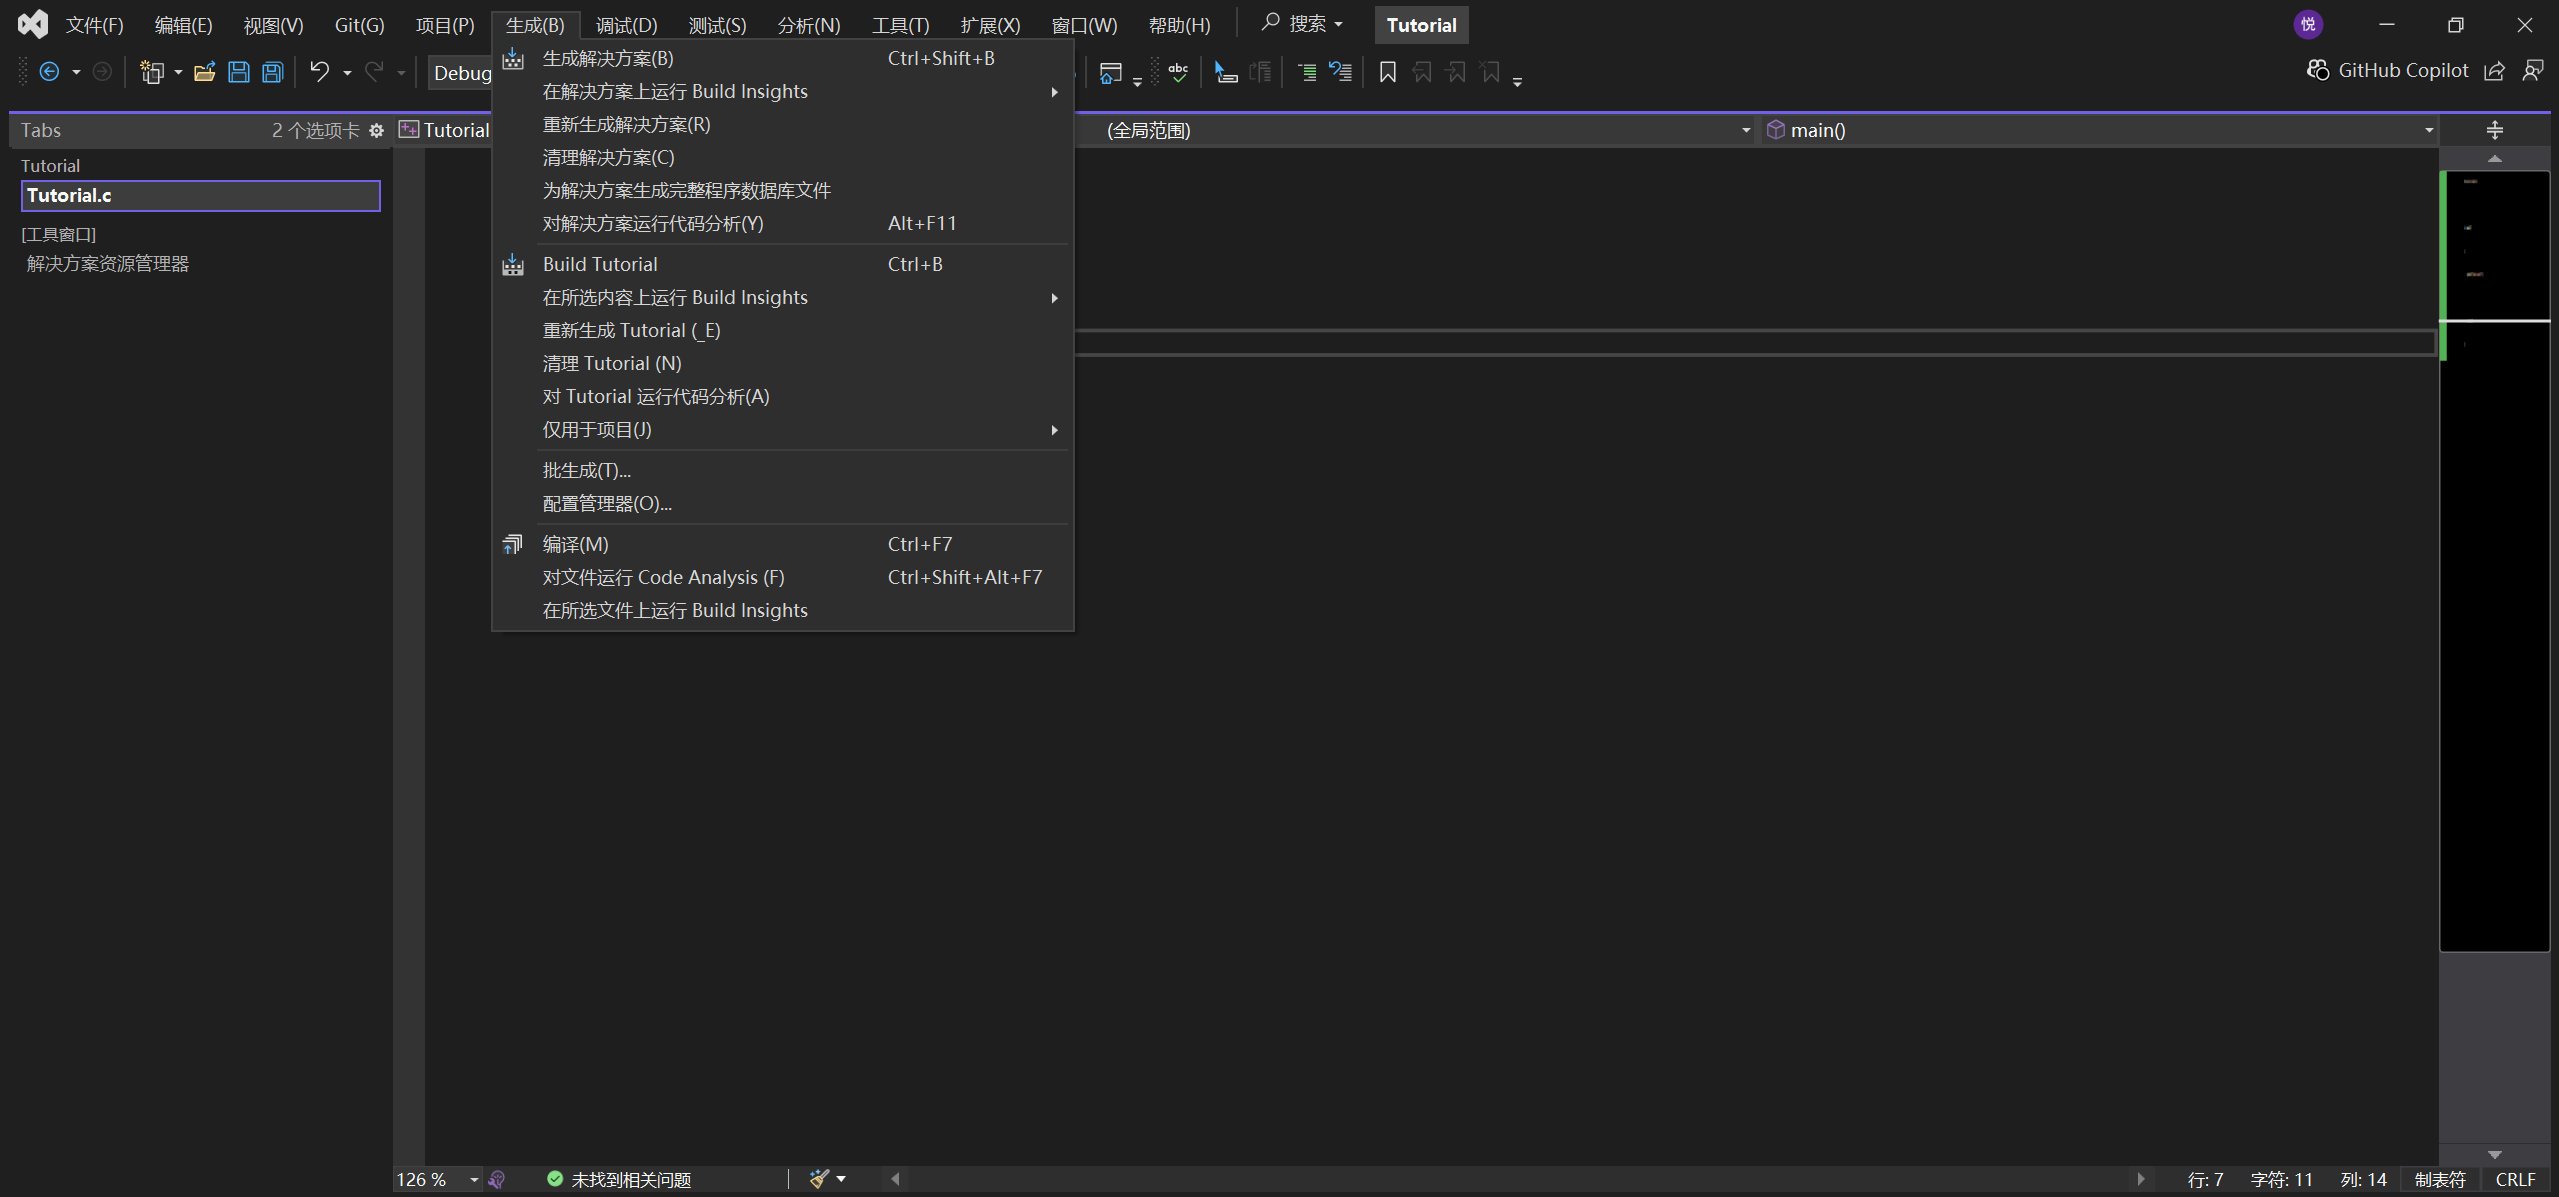The width and height of the screenshot is (2559, 1197).
Task: Click the Tutorial document tab
Action: [445, 130]
